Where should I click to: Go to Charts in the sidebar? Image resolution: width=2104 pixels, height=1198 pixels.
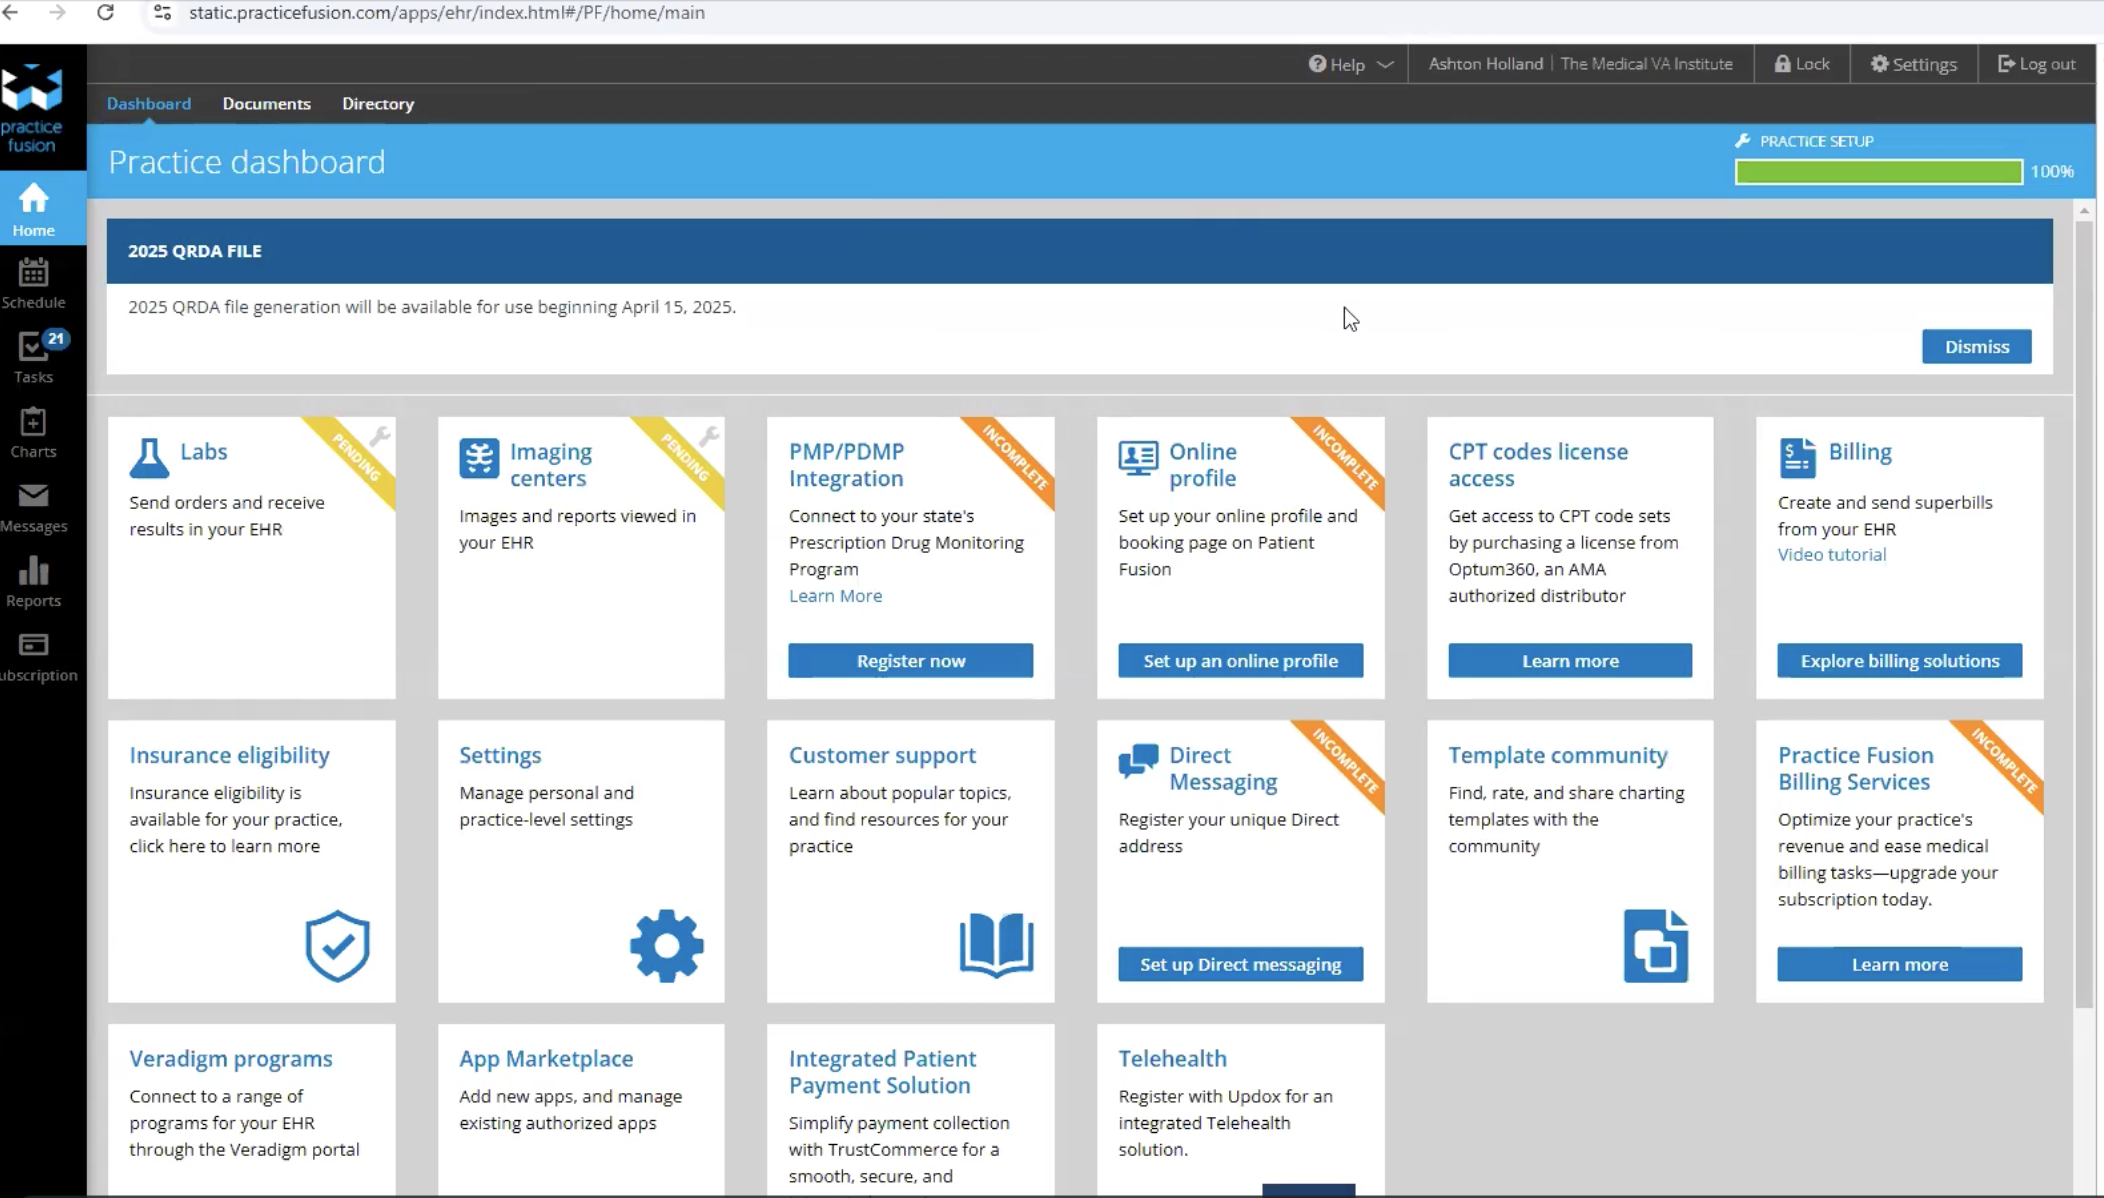click(x=33, y=432)
